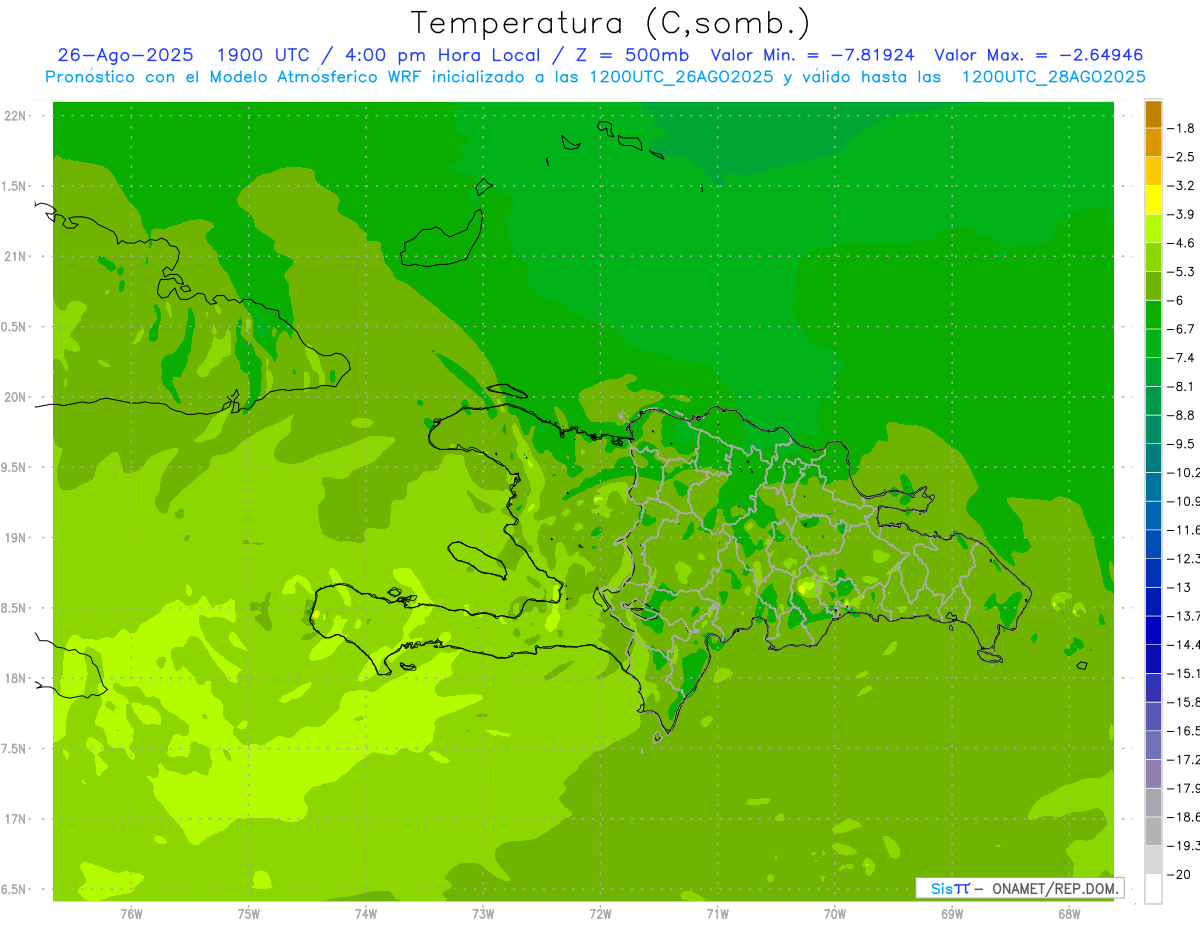Image resolution: width=1200 pixels, height=927 pixels.
Task: Click the '-8.1' color scale label
Action: pyautogui.click(x=1183, y=386)
